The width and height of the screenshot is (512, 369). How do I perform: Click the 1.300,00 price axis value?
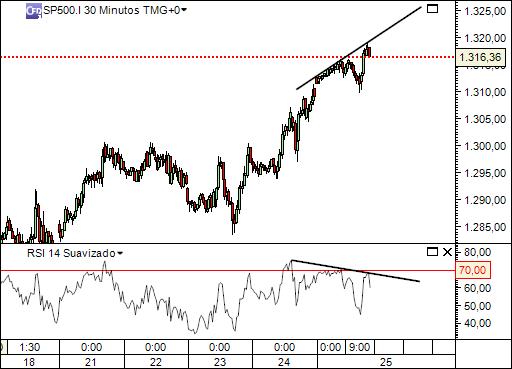pos(485,146)
